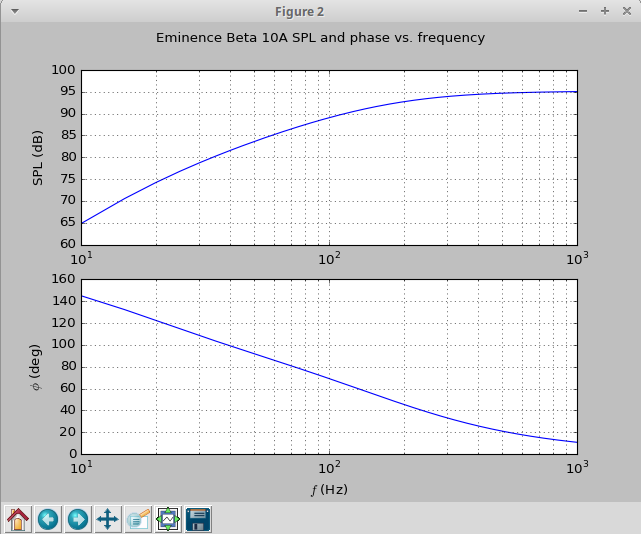Click the plot title 'Eminence Beta 10A SPL and phase vs. frequency'
The image size is (641, 534).
320,38
